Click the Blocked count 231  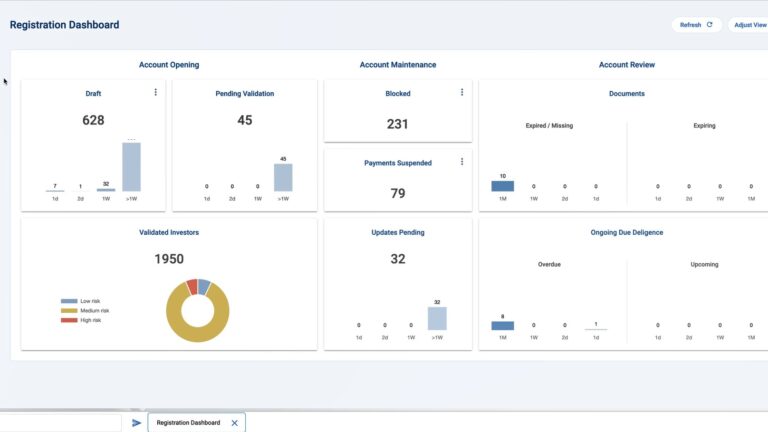398,124
